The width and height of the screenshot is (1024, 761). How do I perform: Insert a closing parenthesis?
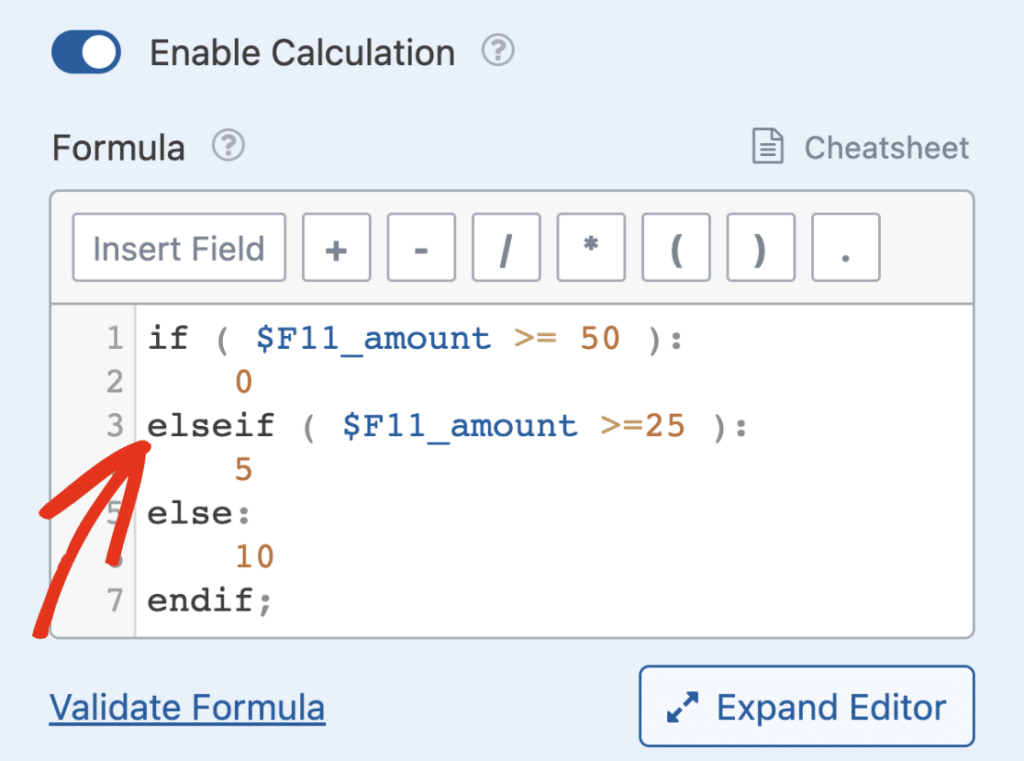click(761, 247)
